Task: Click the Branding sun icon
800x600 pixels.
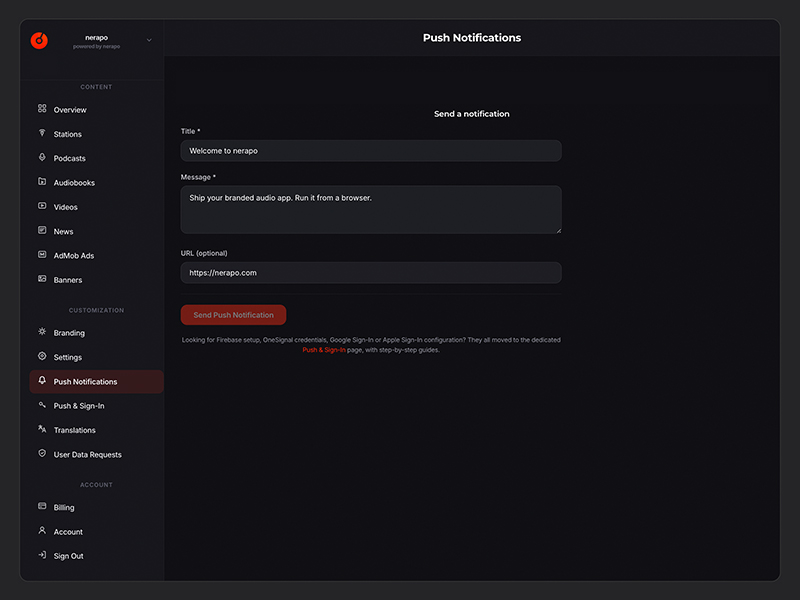Action: (x=42, y=332)
